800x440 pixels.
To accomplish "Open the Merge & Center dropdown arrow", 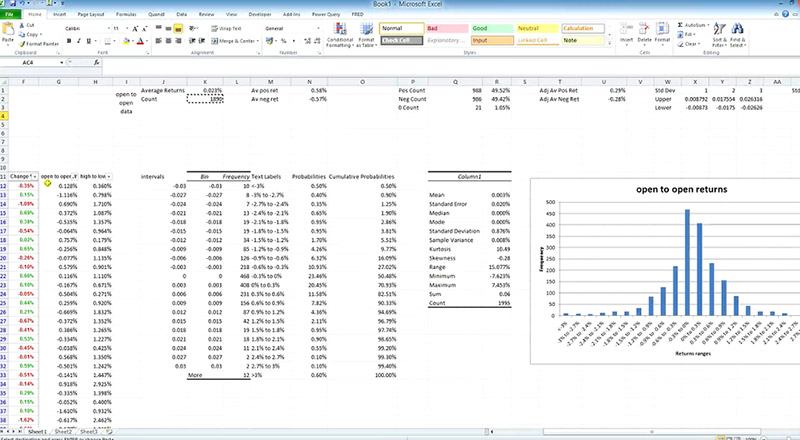I will click(x=258, y=41).
